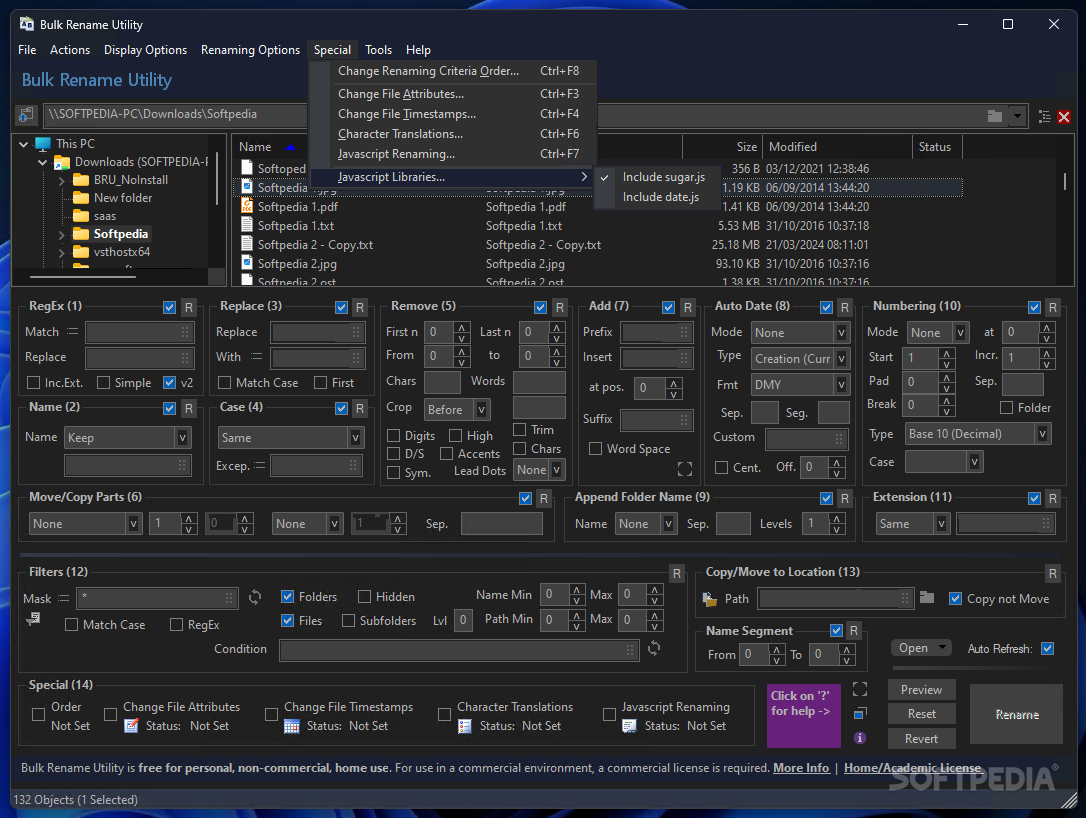Click the file list vertical scrollbar
The image size is (1086, 818).
pos(1065,181)
